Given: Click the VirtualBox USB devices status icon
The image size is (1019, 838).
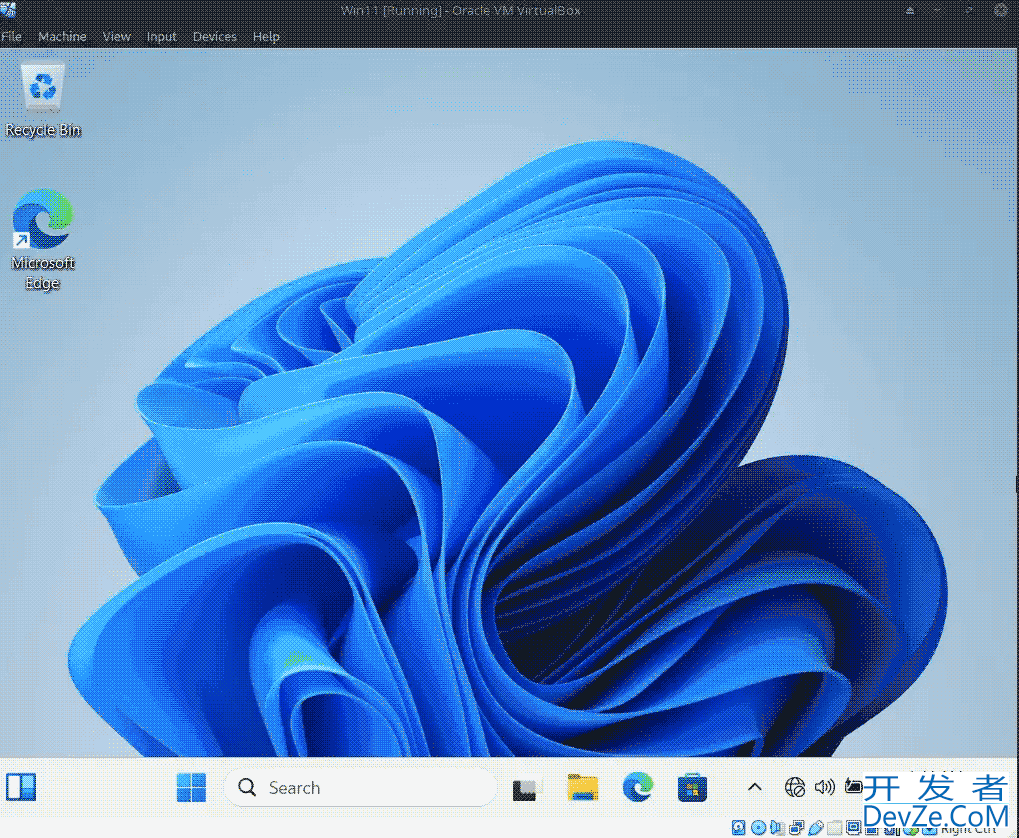Looking at the screenshot, I should point(816,828).
